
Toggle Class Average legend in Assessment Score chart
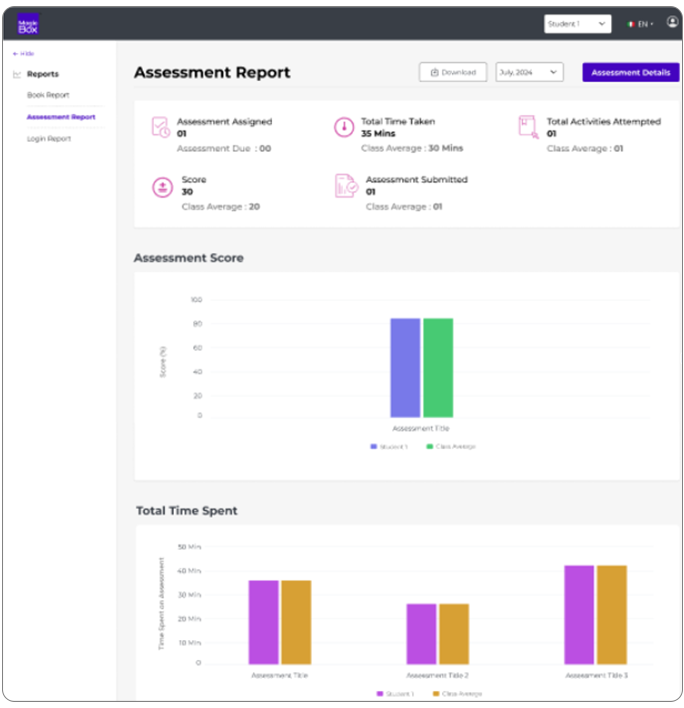[x=451, y=447]
